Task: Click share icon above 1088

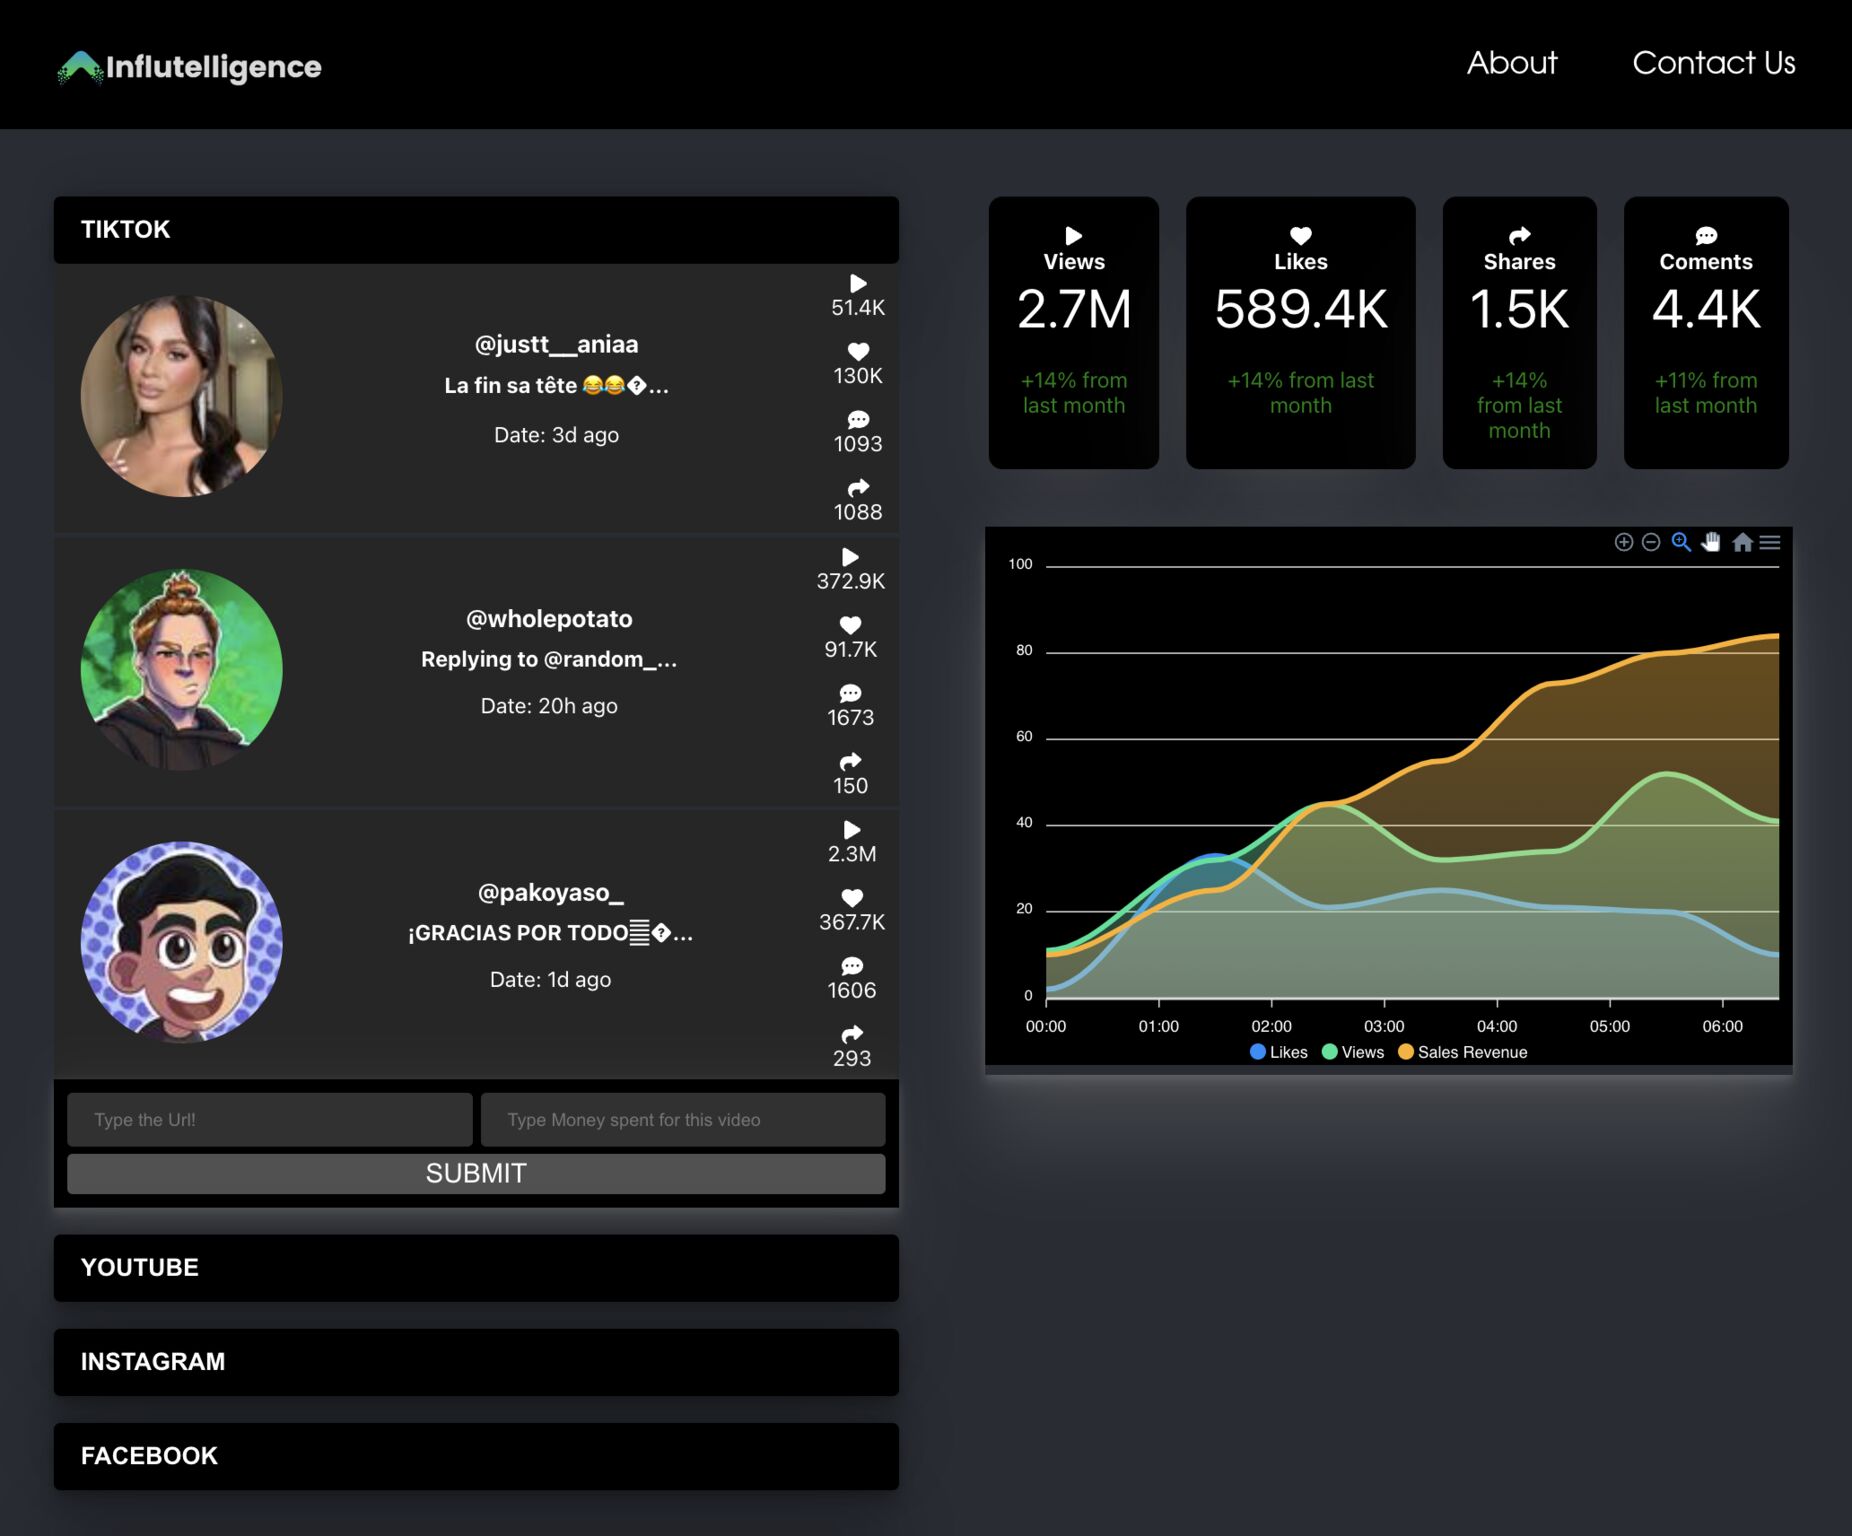Action: click(858, 487)
